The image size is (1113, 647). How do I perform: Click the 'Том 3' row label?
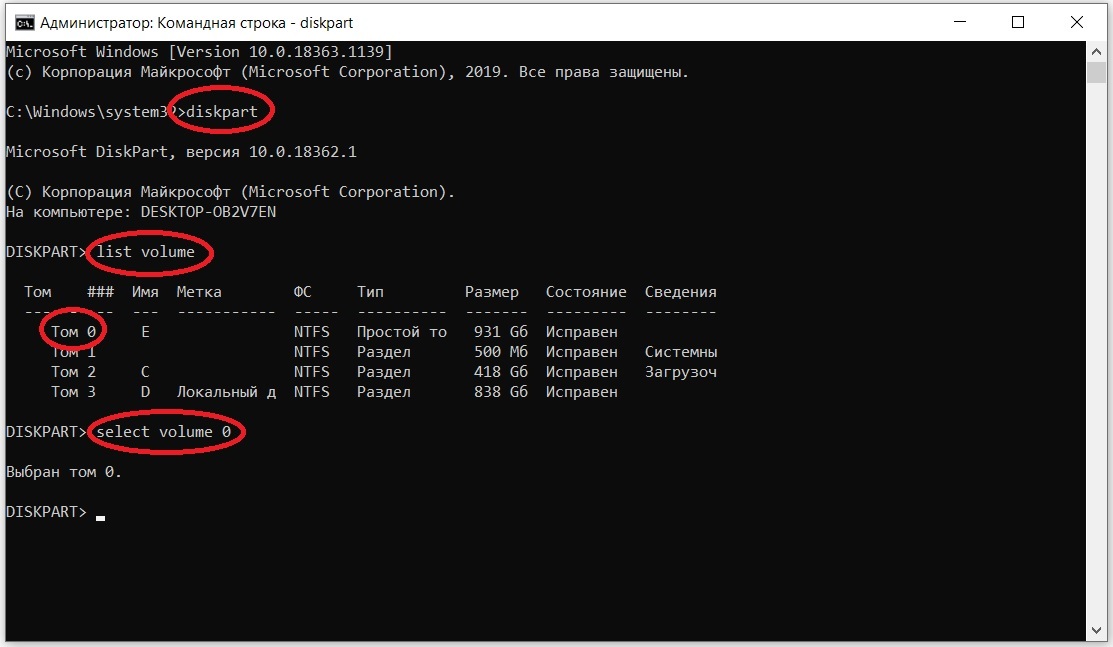pyautogui.click(x=73, y=391)
